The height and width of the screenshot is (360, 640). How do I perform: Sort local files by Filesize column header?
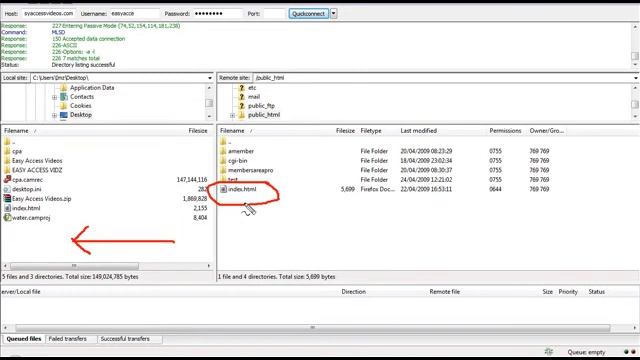tap(198, 131)
